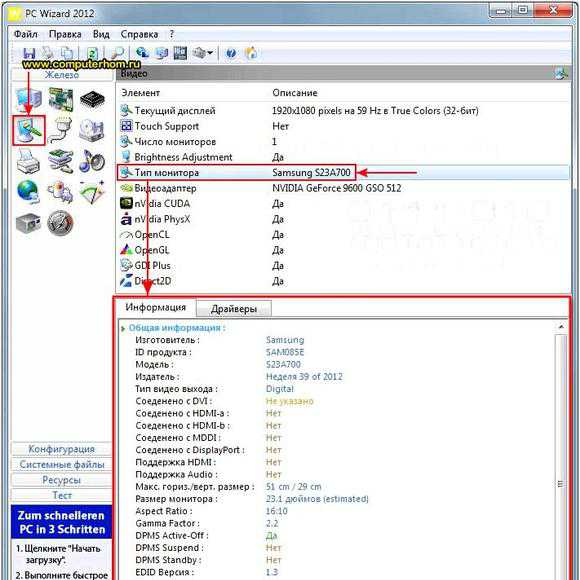
Task: Maximize the PC Wizard 2012 window
Action: pyautogui.click(x=523, y=10)
